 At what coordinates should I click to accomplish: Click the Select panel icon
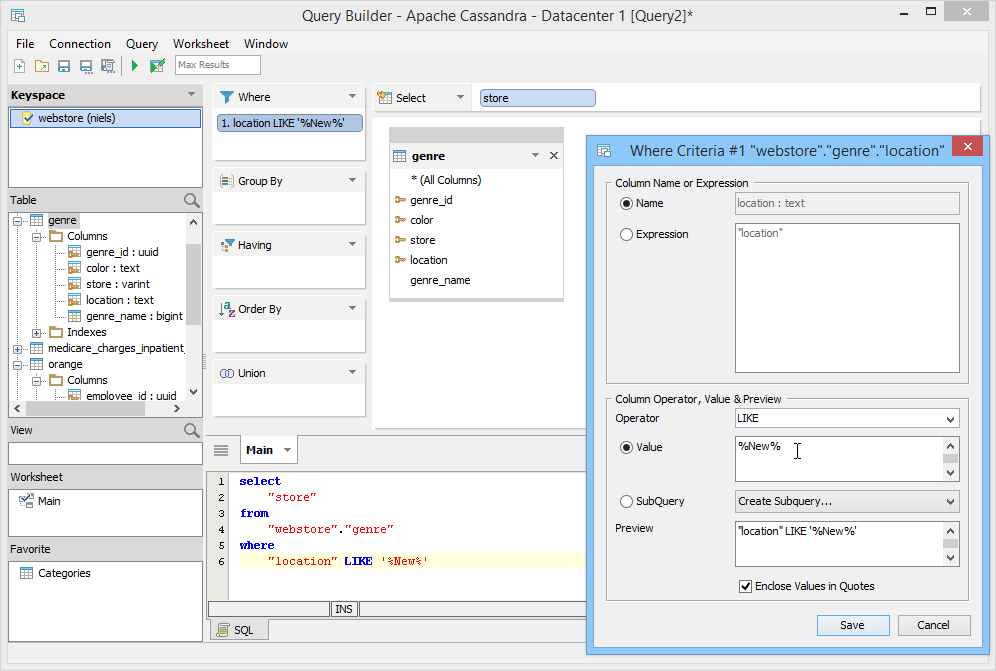384,98
